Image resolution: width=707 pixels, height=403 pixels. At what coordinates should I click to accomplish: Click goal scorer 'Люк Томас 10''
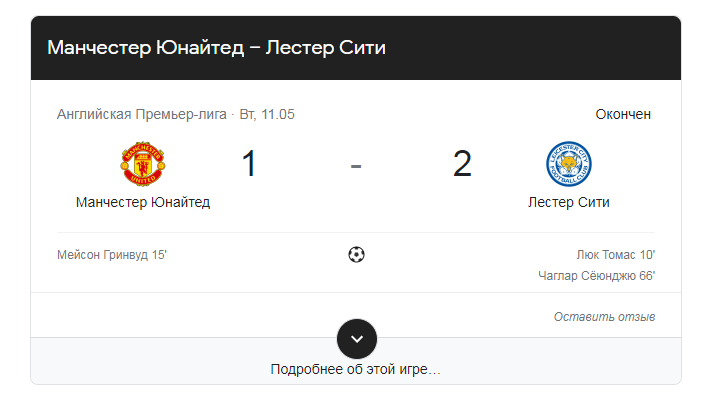(x=615, y=255)
